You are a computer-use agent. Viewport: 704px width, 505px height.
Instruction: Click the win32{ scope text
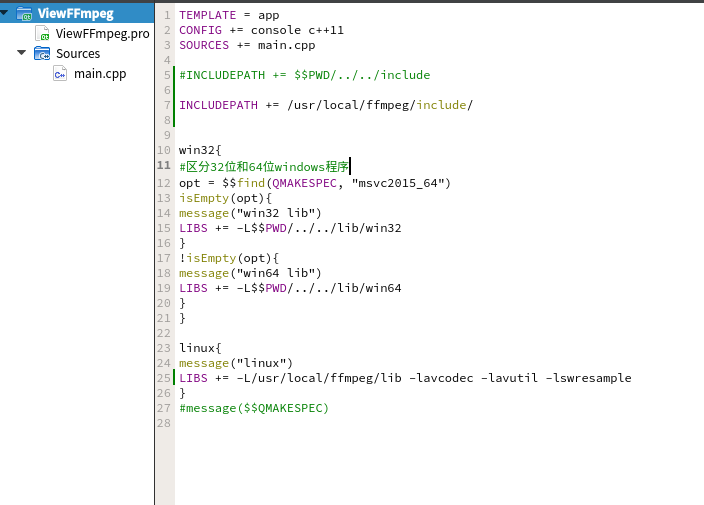(x=200, y=150)
